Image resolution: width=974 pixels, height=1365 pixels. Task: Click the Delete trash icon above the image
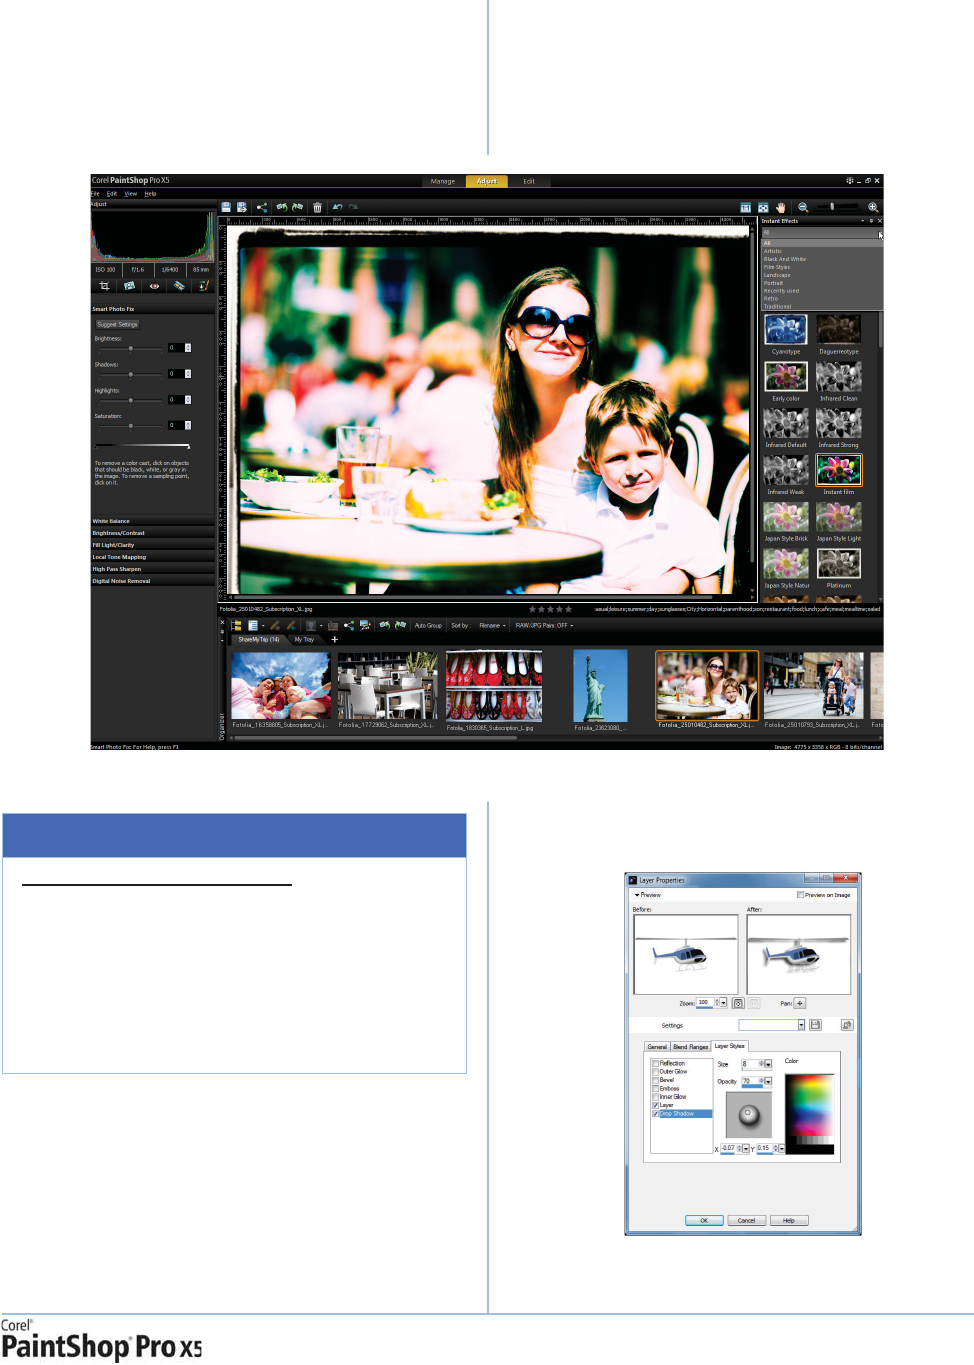tap(318, 207)
